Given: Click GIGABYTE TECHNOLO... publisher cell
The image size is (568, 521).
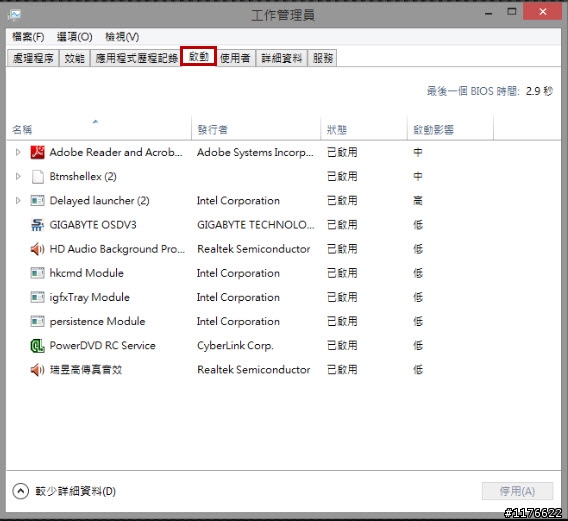Looking at the screenshot, I should pyautogui.click(x=255, y=225).
